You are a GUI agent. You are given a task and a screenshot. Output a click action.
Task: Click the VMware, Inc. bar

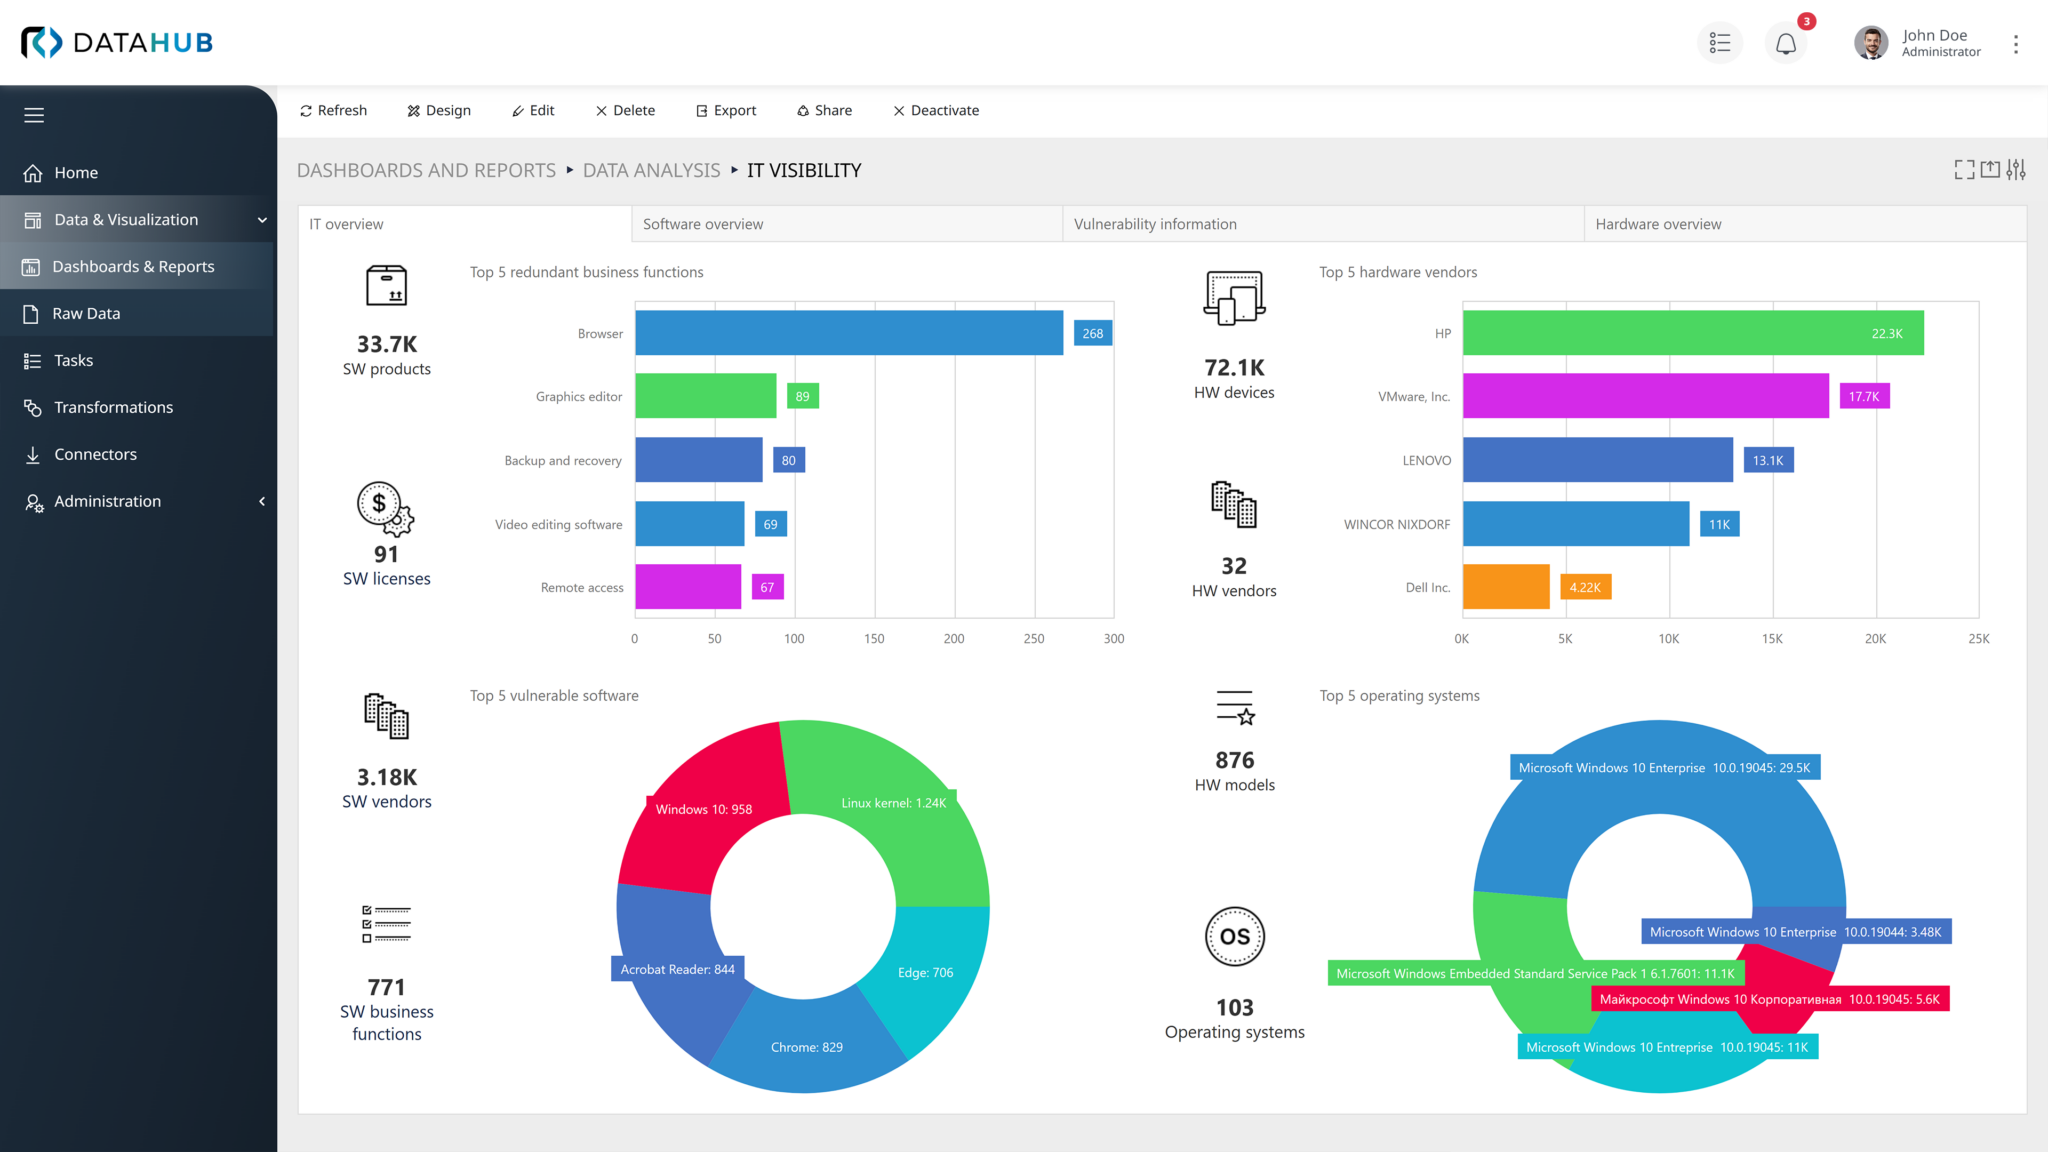(x=1646, y=396)
